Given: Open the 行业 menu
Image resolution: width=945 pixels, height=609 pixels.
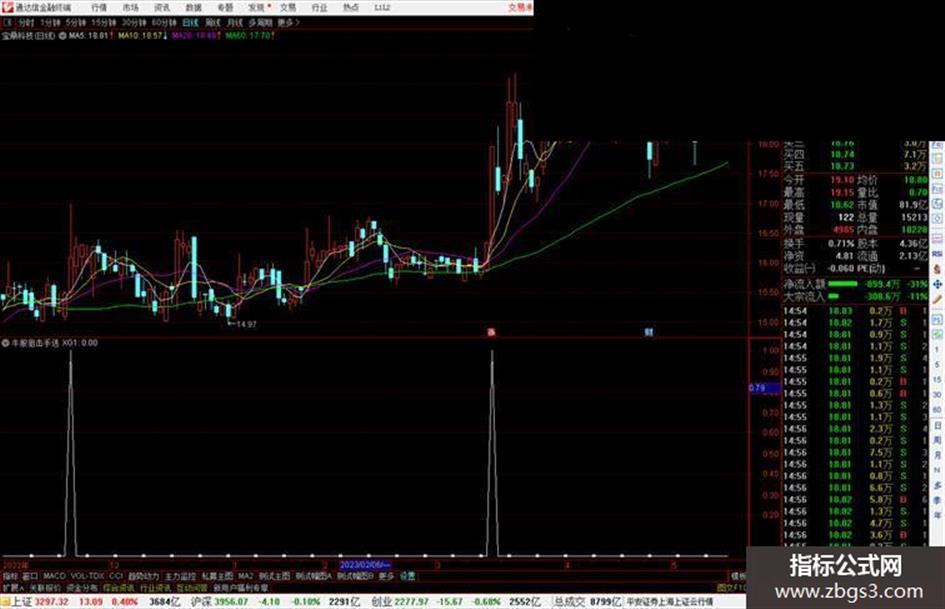Looking at the screenshot, I should pos(319,8).
